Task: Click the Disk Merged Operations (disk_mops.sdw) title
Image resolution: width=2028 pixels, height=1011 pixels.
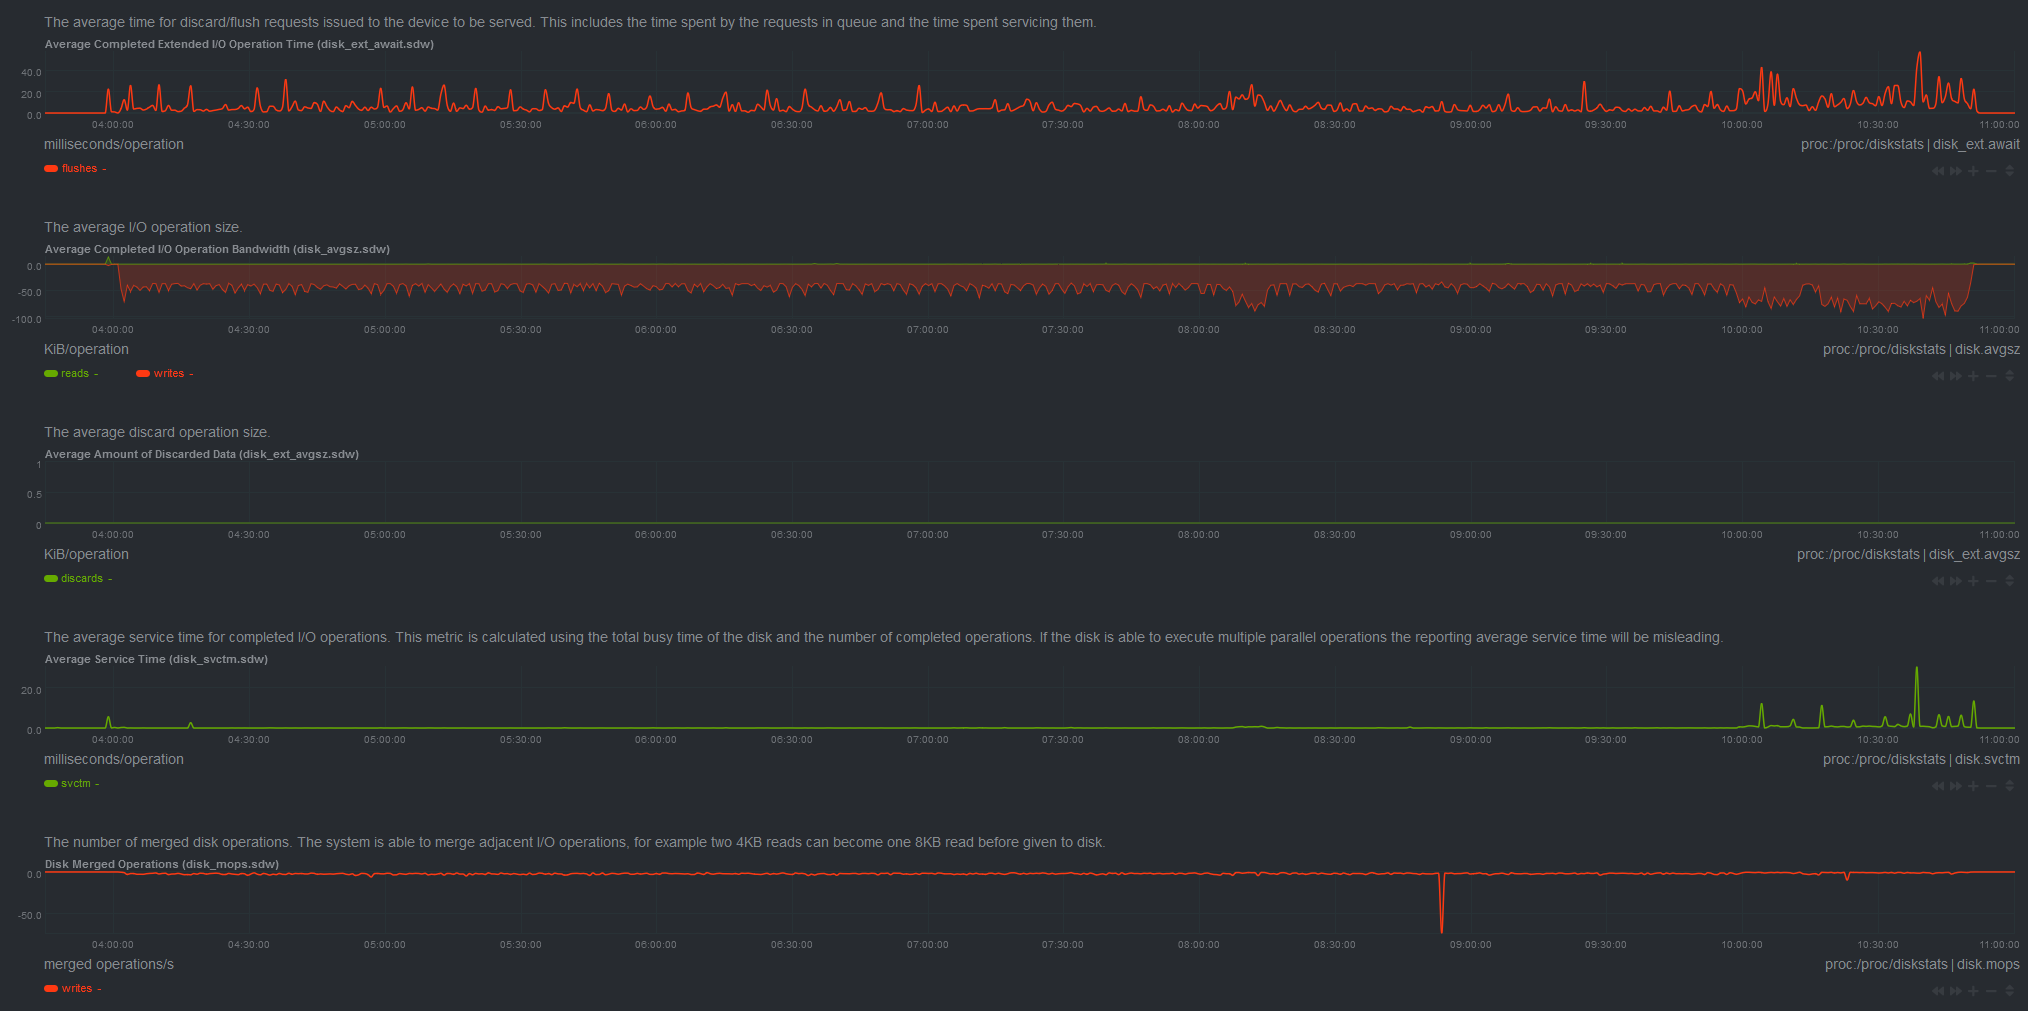Action: (162, 865)
